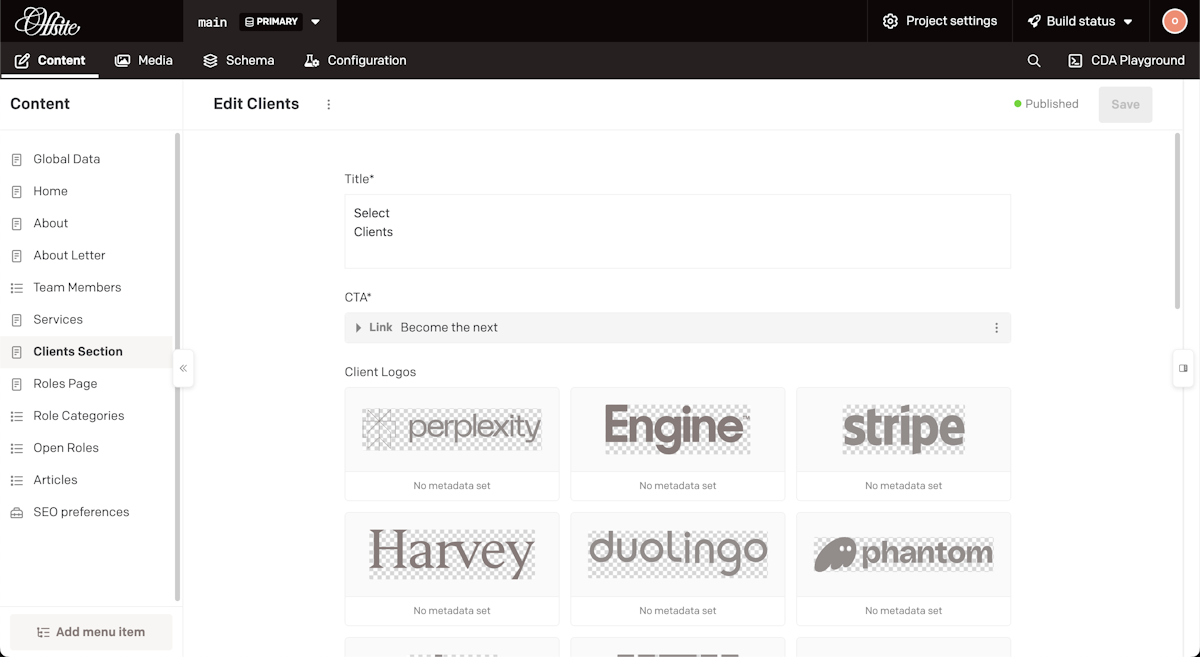Open the user avatar menu
This screenshot has height=657, width=1200.
point(1173,21)
